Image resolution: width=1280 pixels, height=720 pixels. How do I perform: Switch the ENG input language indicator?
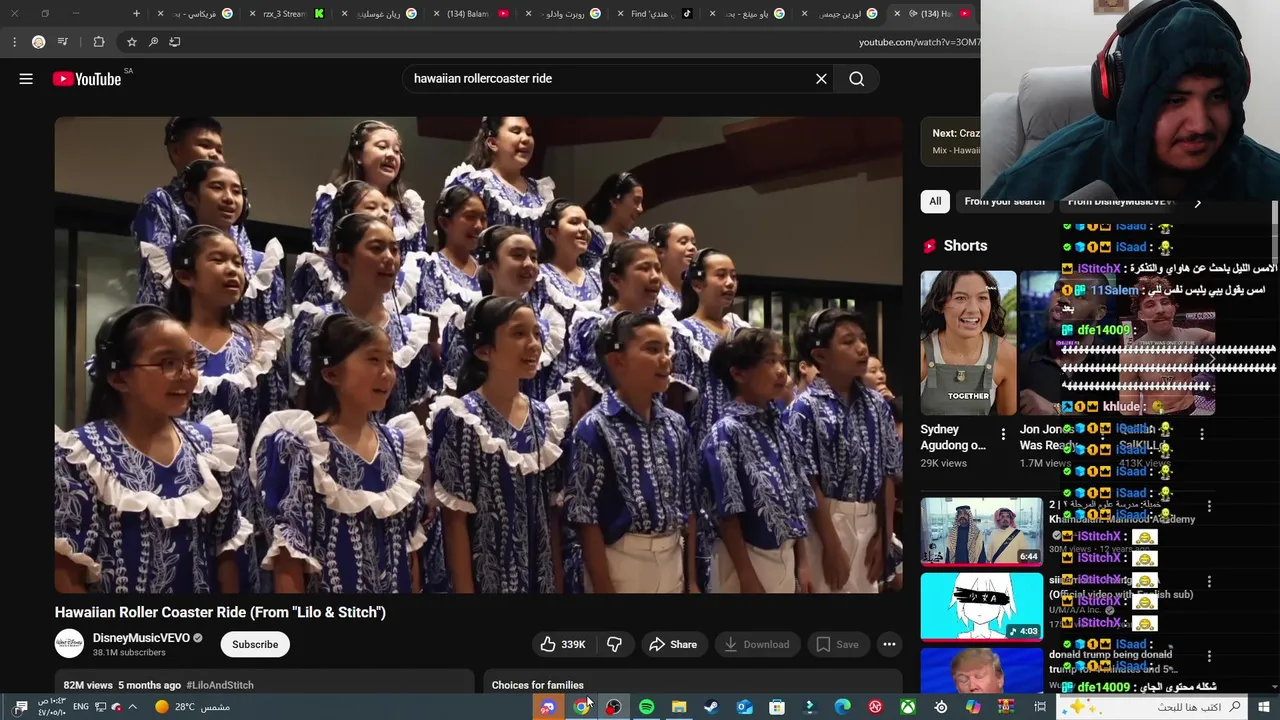tap(80, 707)
